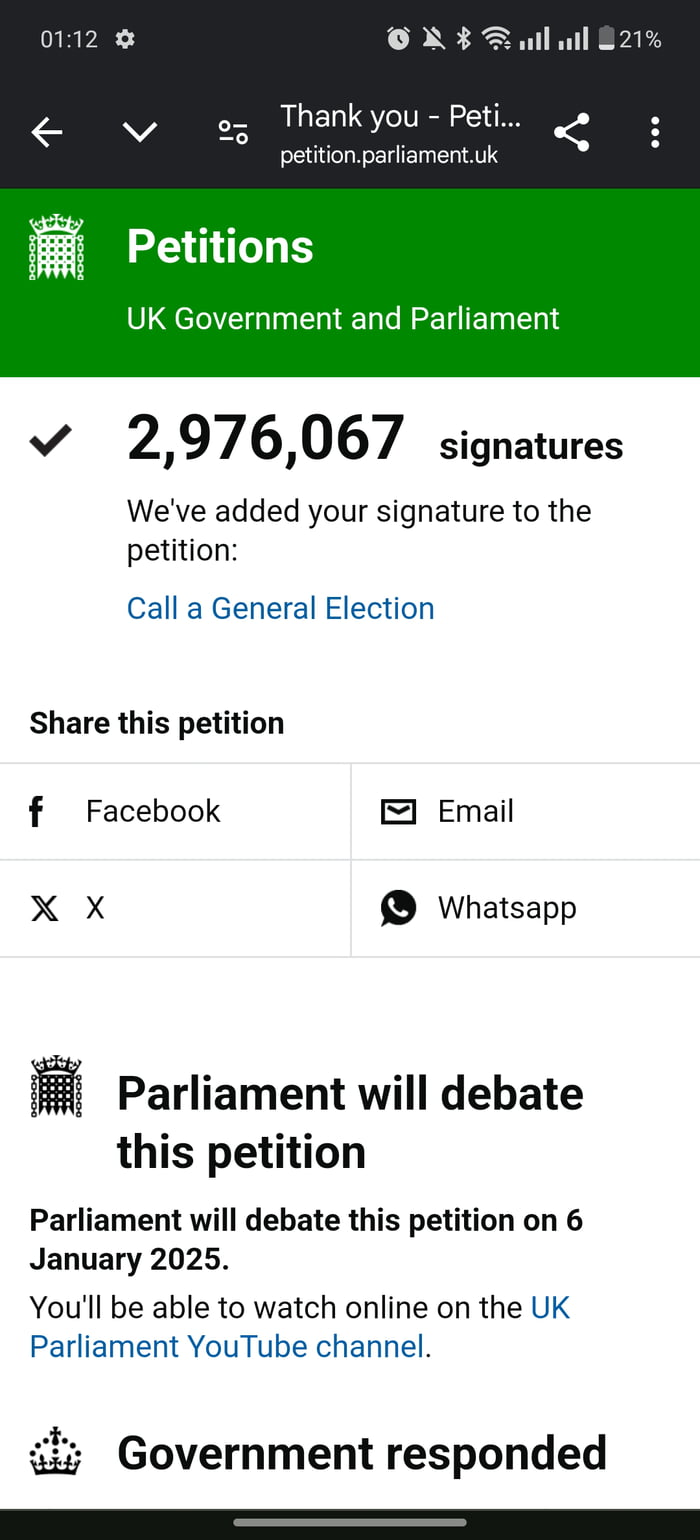The height and width of the screenshot is (1540, 700).
Task: Open the settings gear in the status bar
Action: (125, 39)
